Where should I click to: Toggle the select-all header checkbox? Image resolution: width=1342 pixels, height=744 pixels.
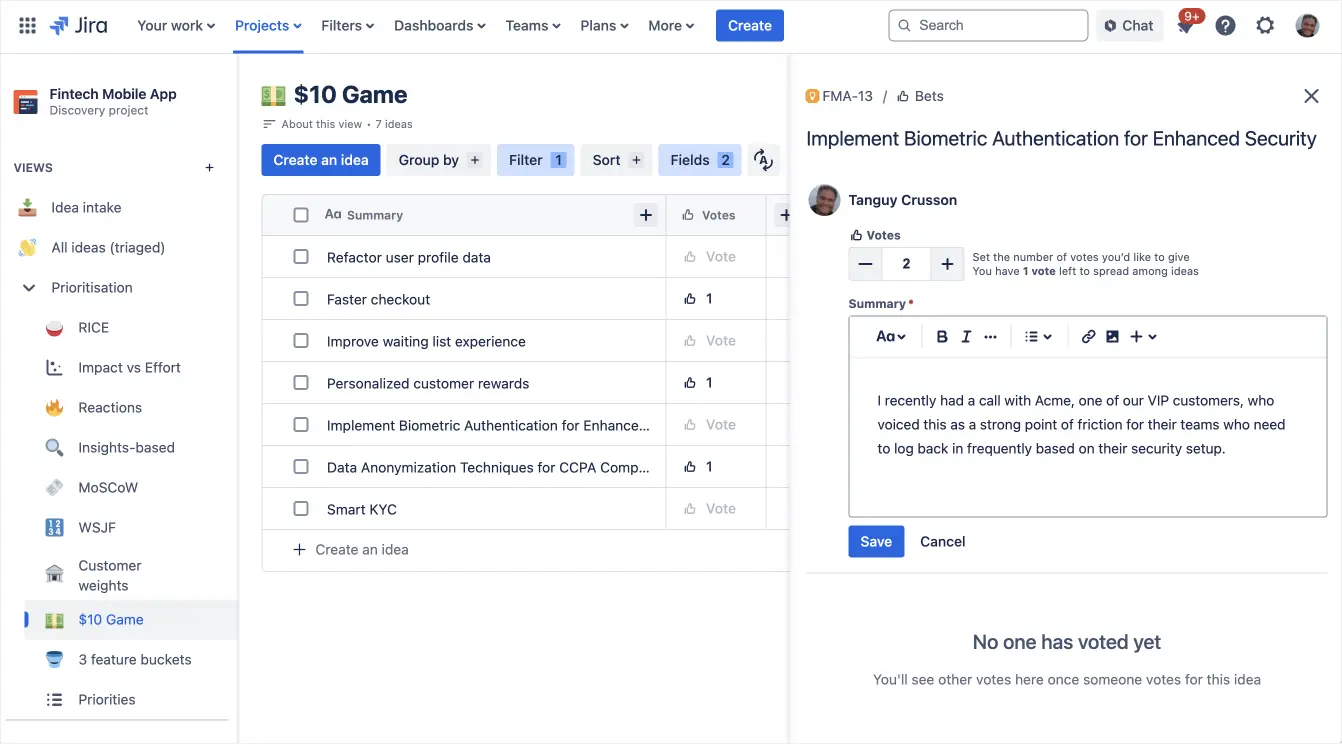click(x=301, y=215)
